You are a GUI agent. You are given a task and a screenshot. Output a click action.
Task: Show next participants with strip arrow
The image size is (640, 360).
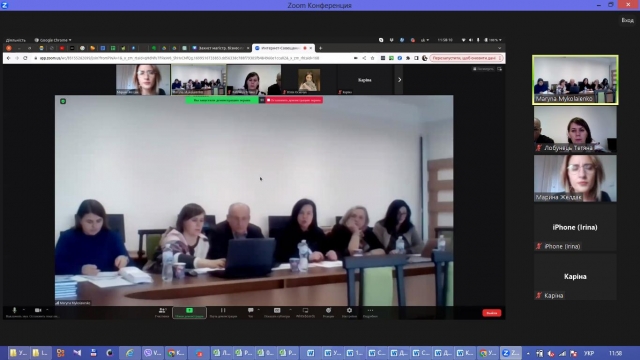click(x=399, y=80)
